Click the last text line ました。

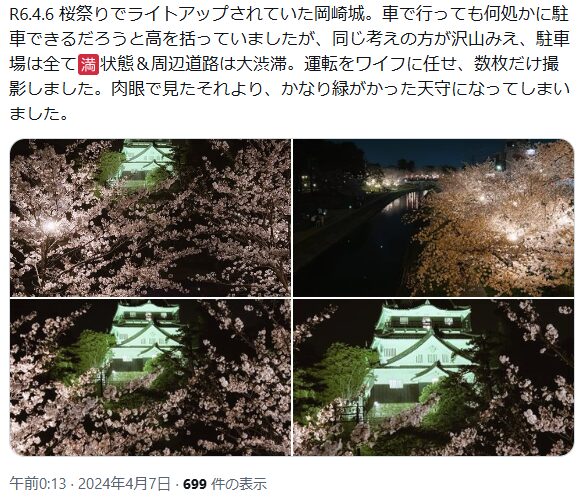(x=39, y=114)
